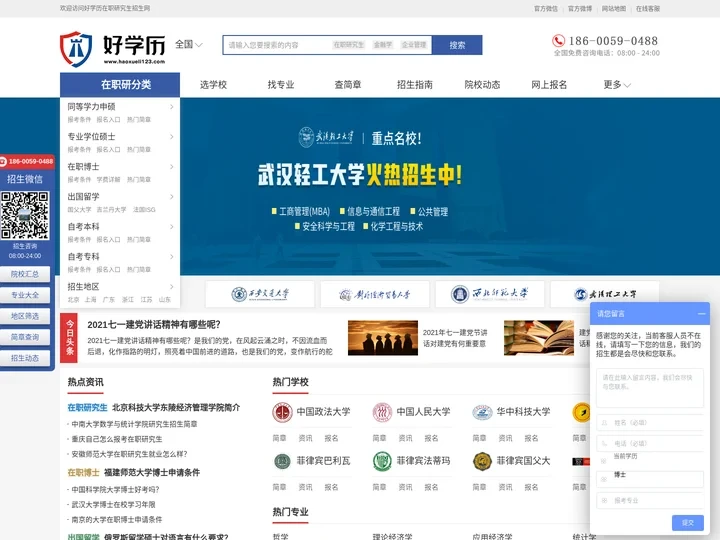
Task: Open the 武汉理工大学 logo card
Action: click(x=604, y=294)
